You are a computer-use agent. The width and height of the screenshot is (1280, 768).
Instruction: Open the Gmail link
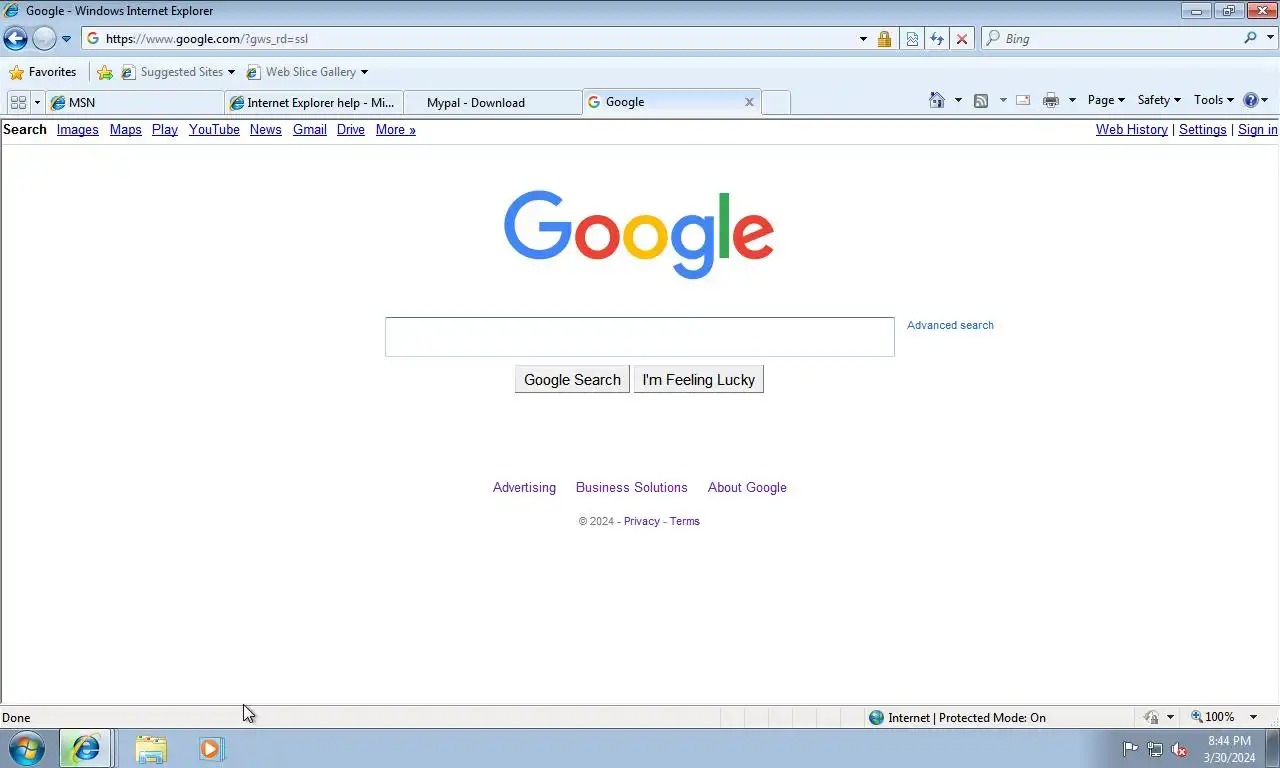pos(310,130)
